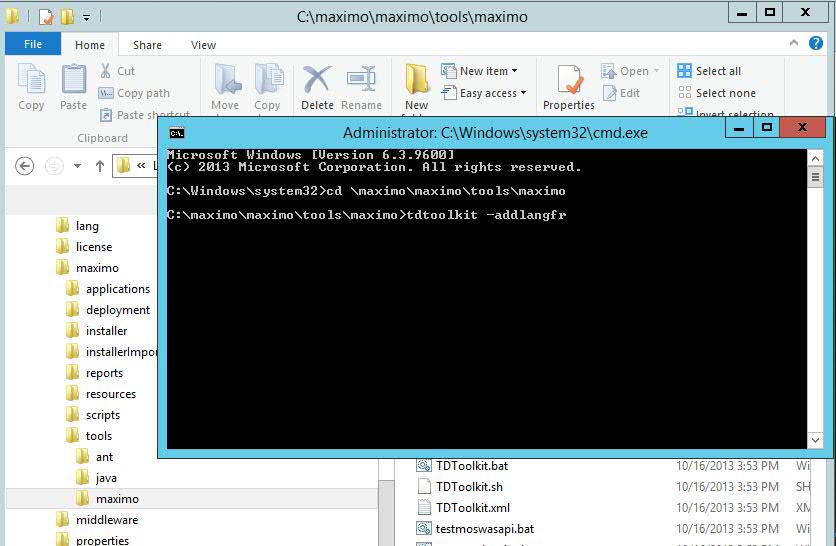Select the TDToolkit.sh file
The height and width of the screenshot is (546, 836).
tap(460, 487)
